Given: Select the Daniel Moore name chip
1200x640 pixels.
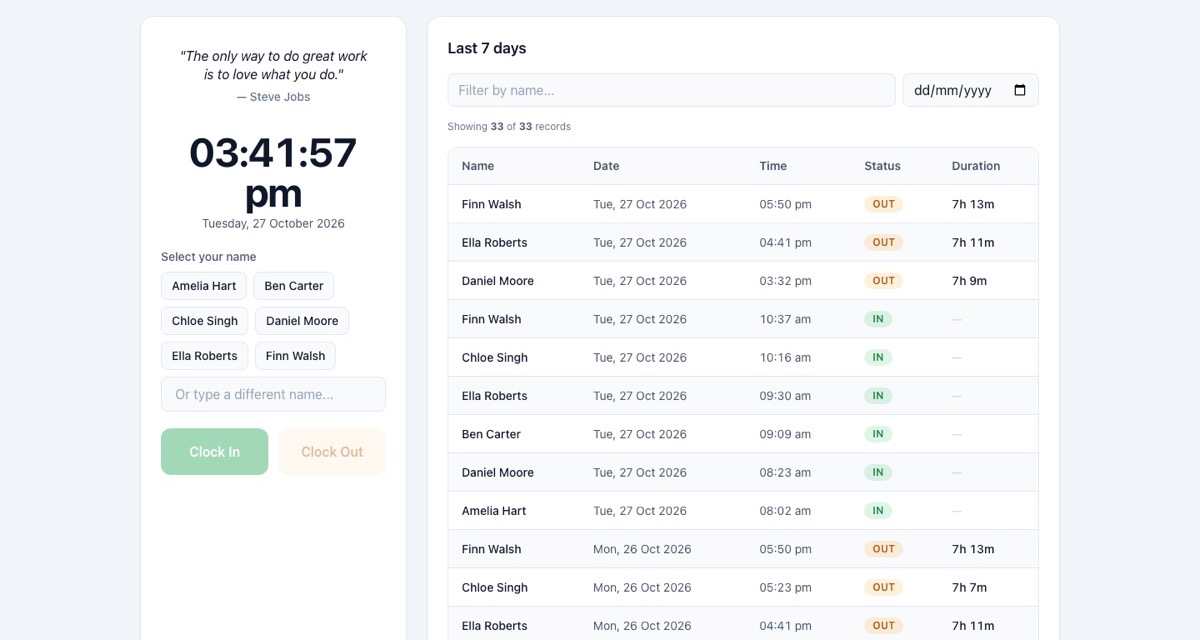Looking at the screenshot, I should pyautogui.click(x=302, y=321).
